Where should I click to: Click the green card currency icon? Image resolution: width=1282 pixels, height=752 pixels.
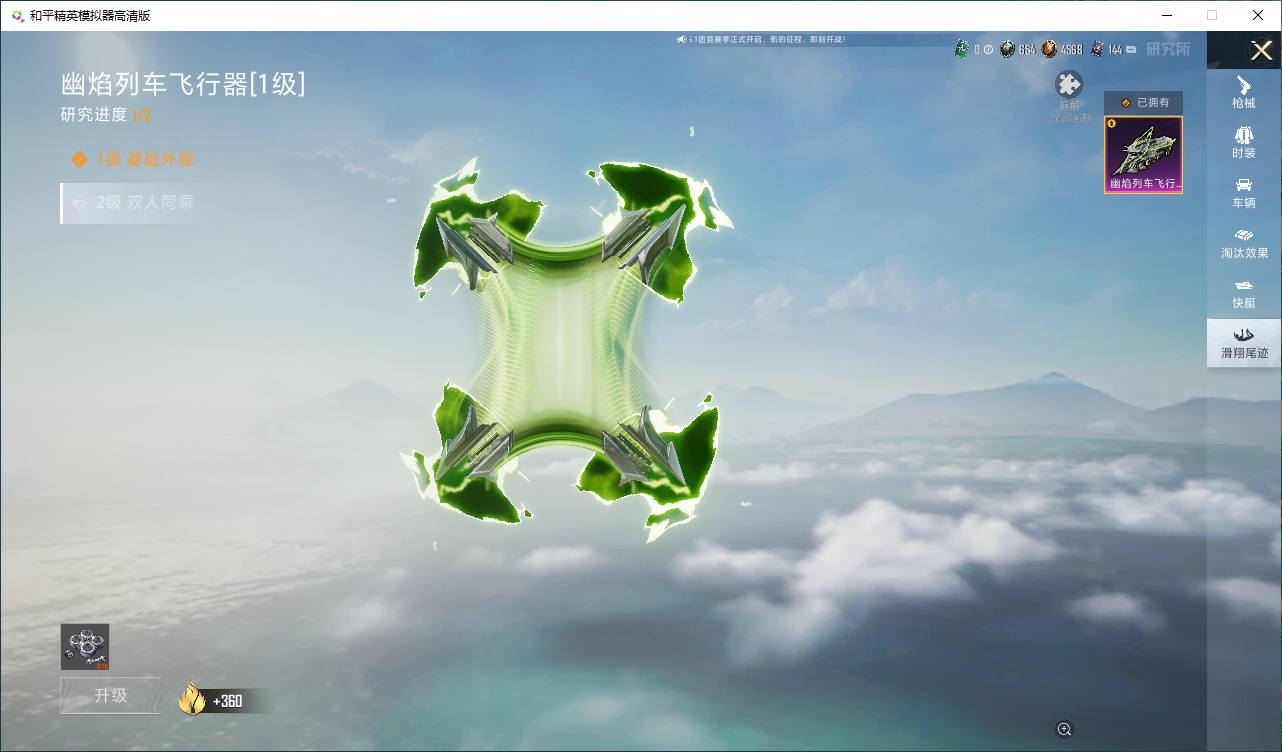pyautogui.click(x=962, y=49)
